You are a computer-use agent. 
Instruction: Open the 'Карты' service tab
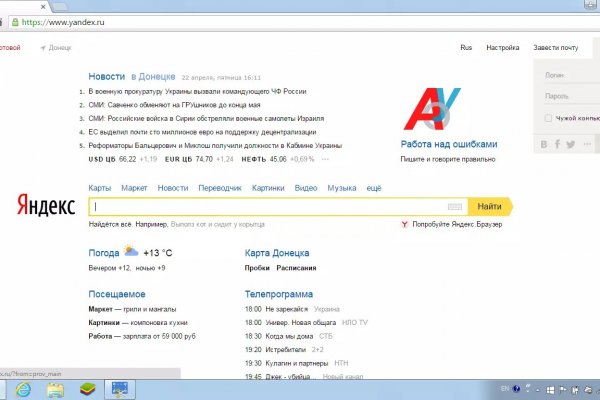click(x=99, y=188)
